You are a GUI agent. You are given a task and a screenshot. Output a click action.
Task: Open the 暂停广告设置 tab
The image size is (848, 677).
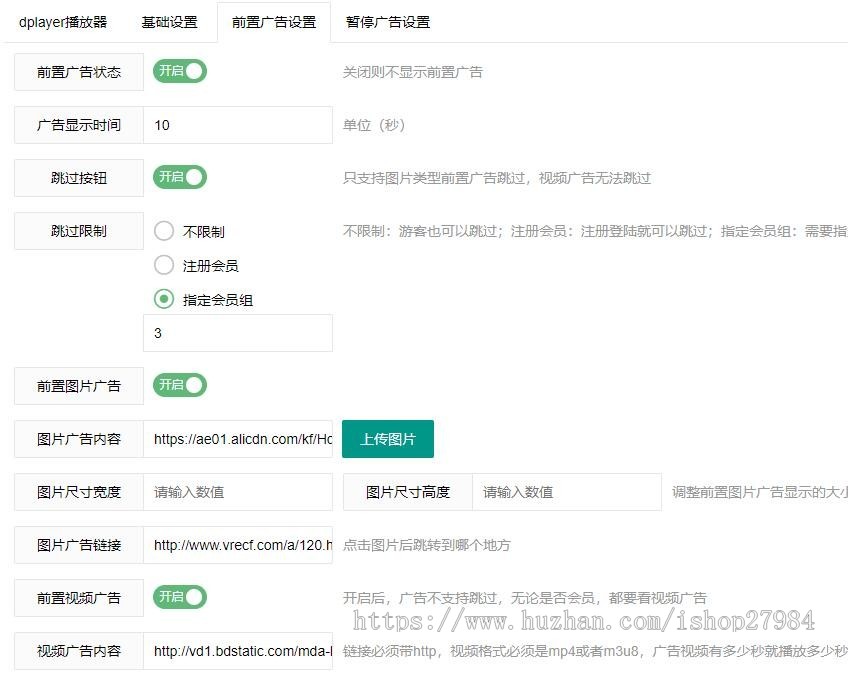pos(387,22)
